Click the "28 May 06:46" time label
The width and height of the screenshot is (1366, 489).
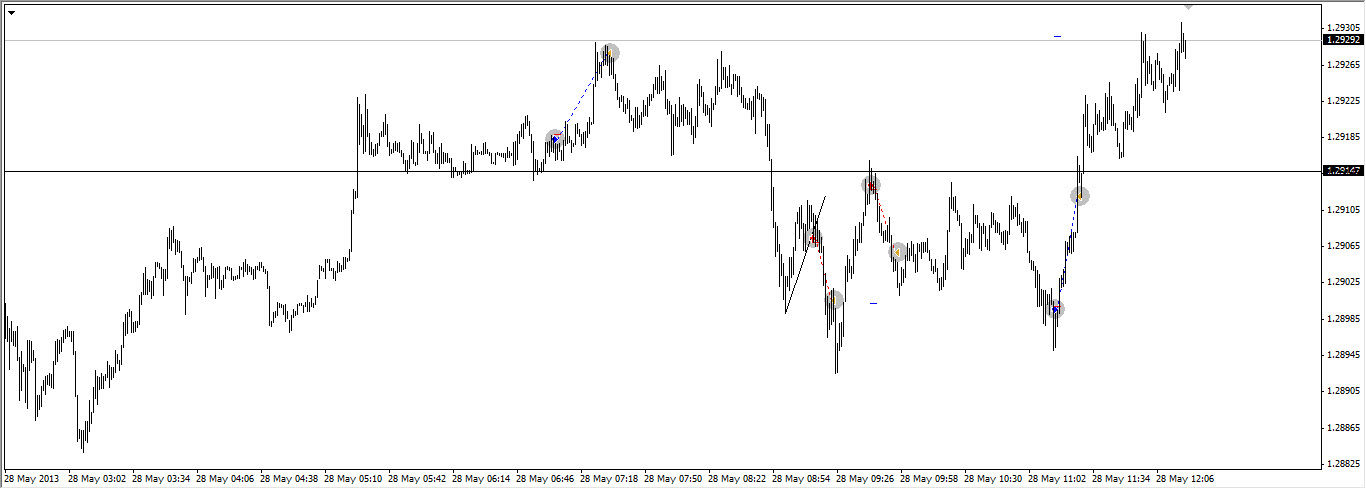tap(546, 479)
